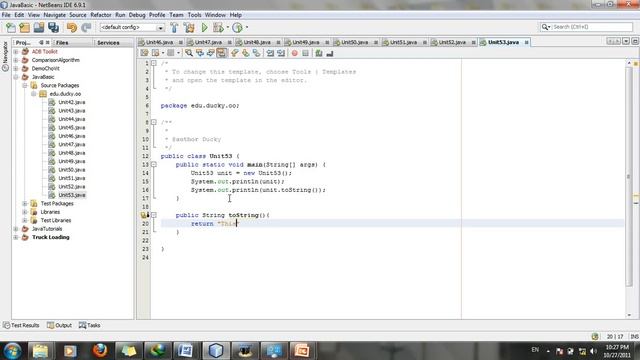Collapse main method code fold on line 13
Screen dimensions: 640x360
(154, 164)
